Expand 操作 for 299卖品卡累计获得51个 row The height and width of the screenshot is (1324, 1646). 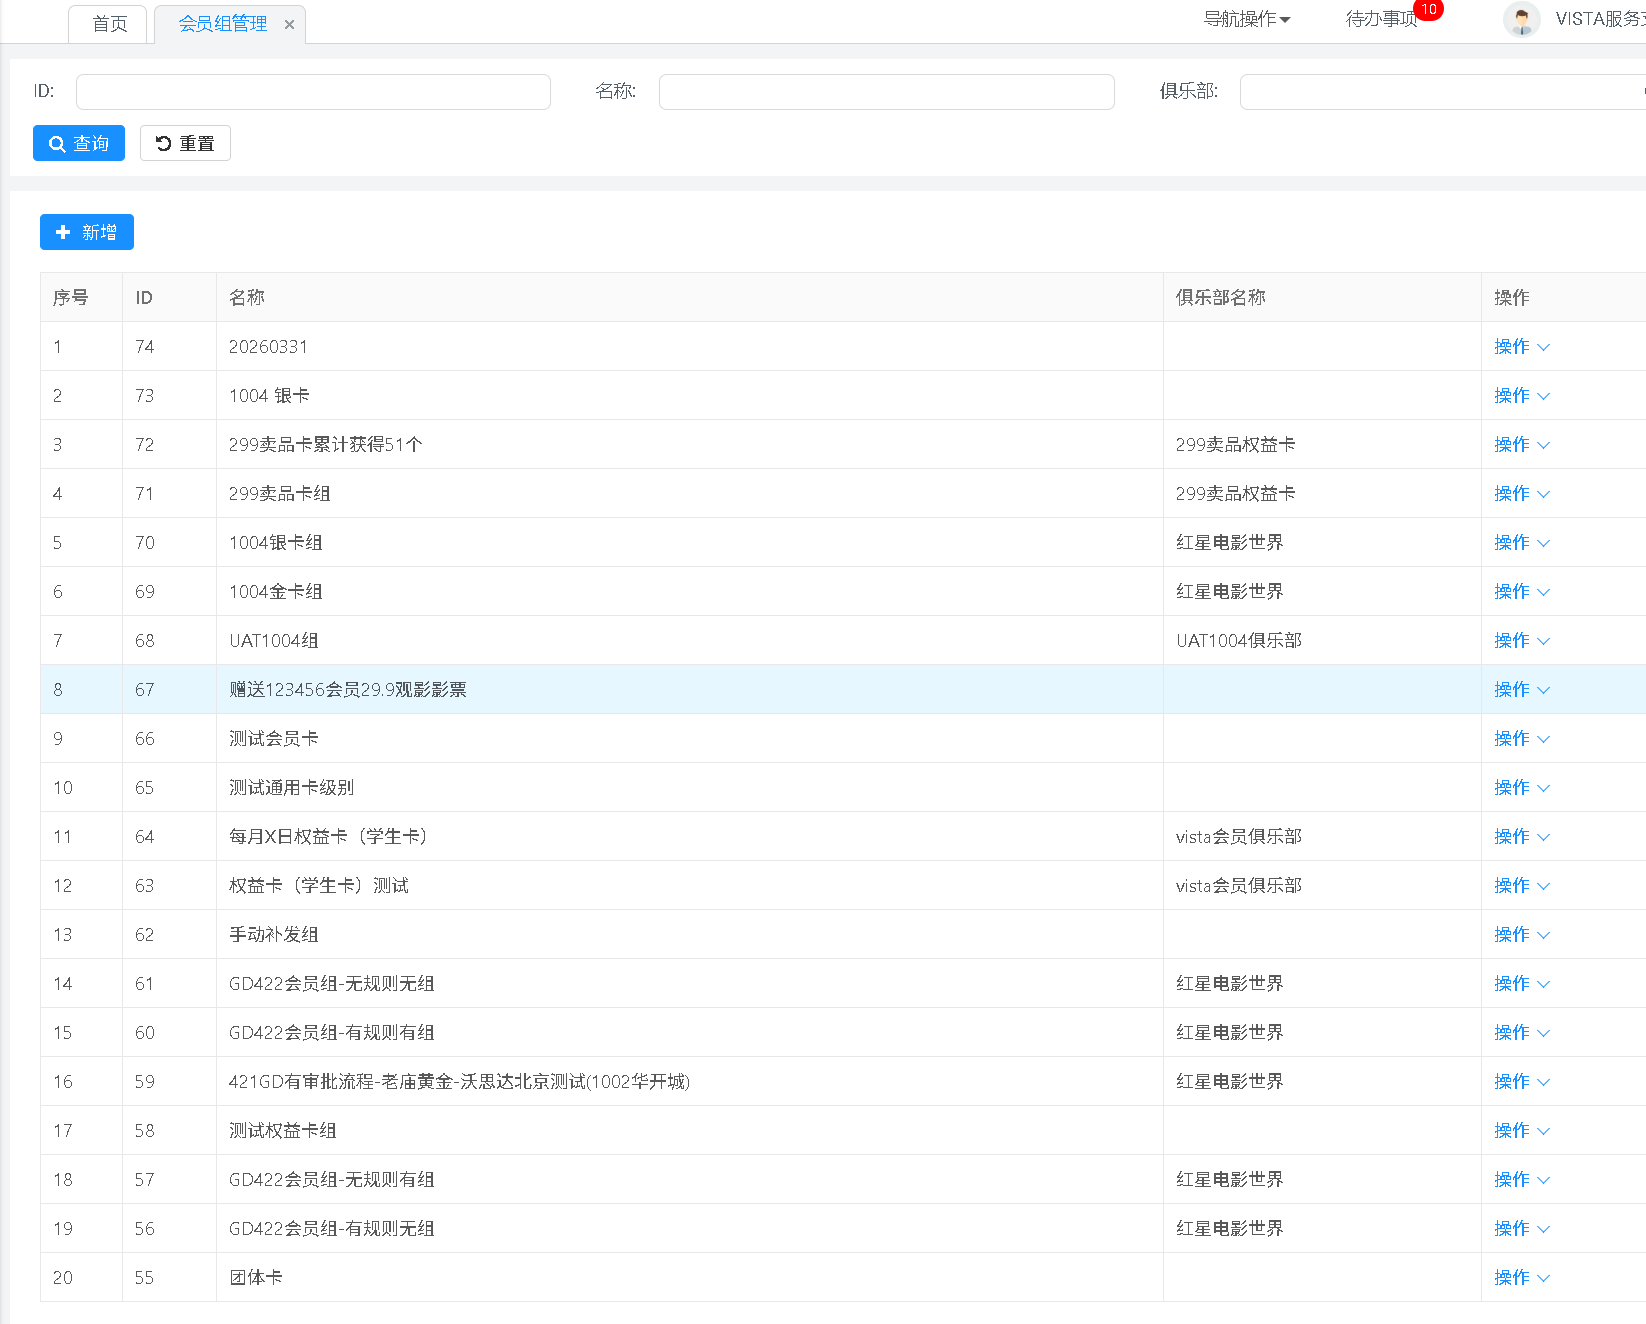pos(1521,445)
